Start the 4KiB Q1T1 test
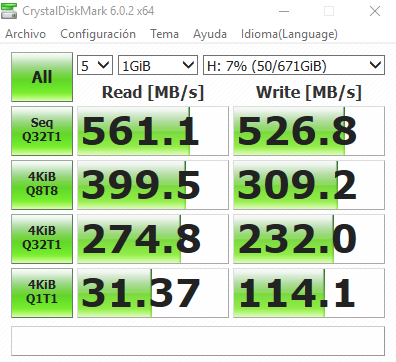Viewport: 396px width, 362px height. [42, 293]
